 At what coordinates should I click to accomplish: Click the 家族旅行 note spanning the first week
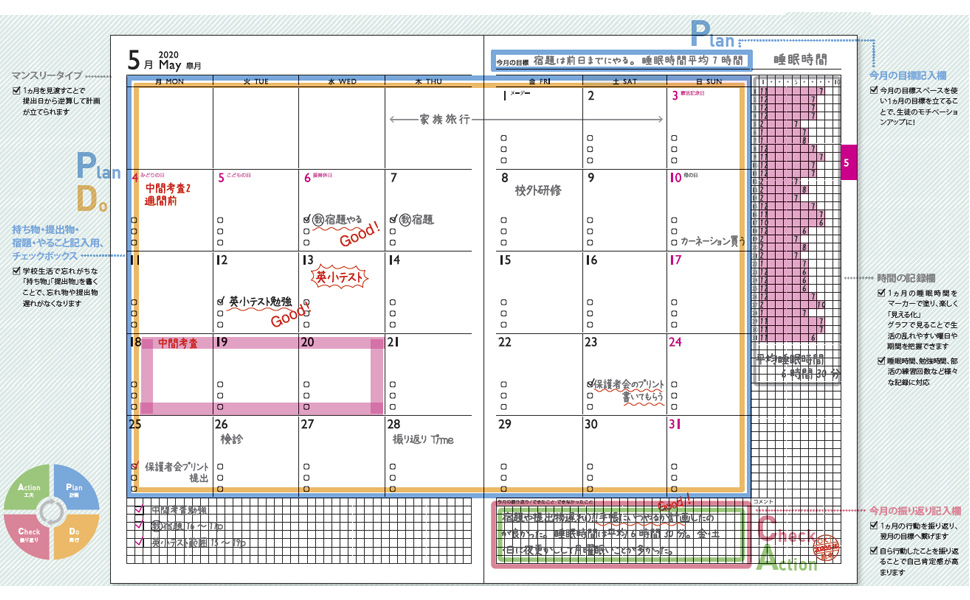tap(445, 119)
